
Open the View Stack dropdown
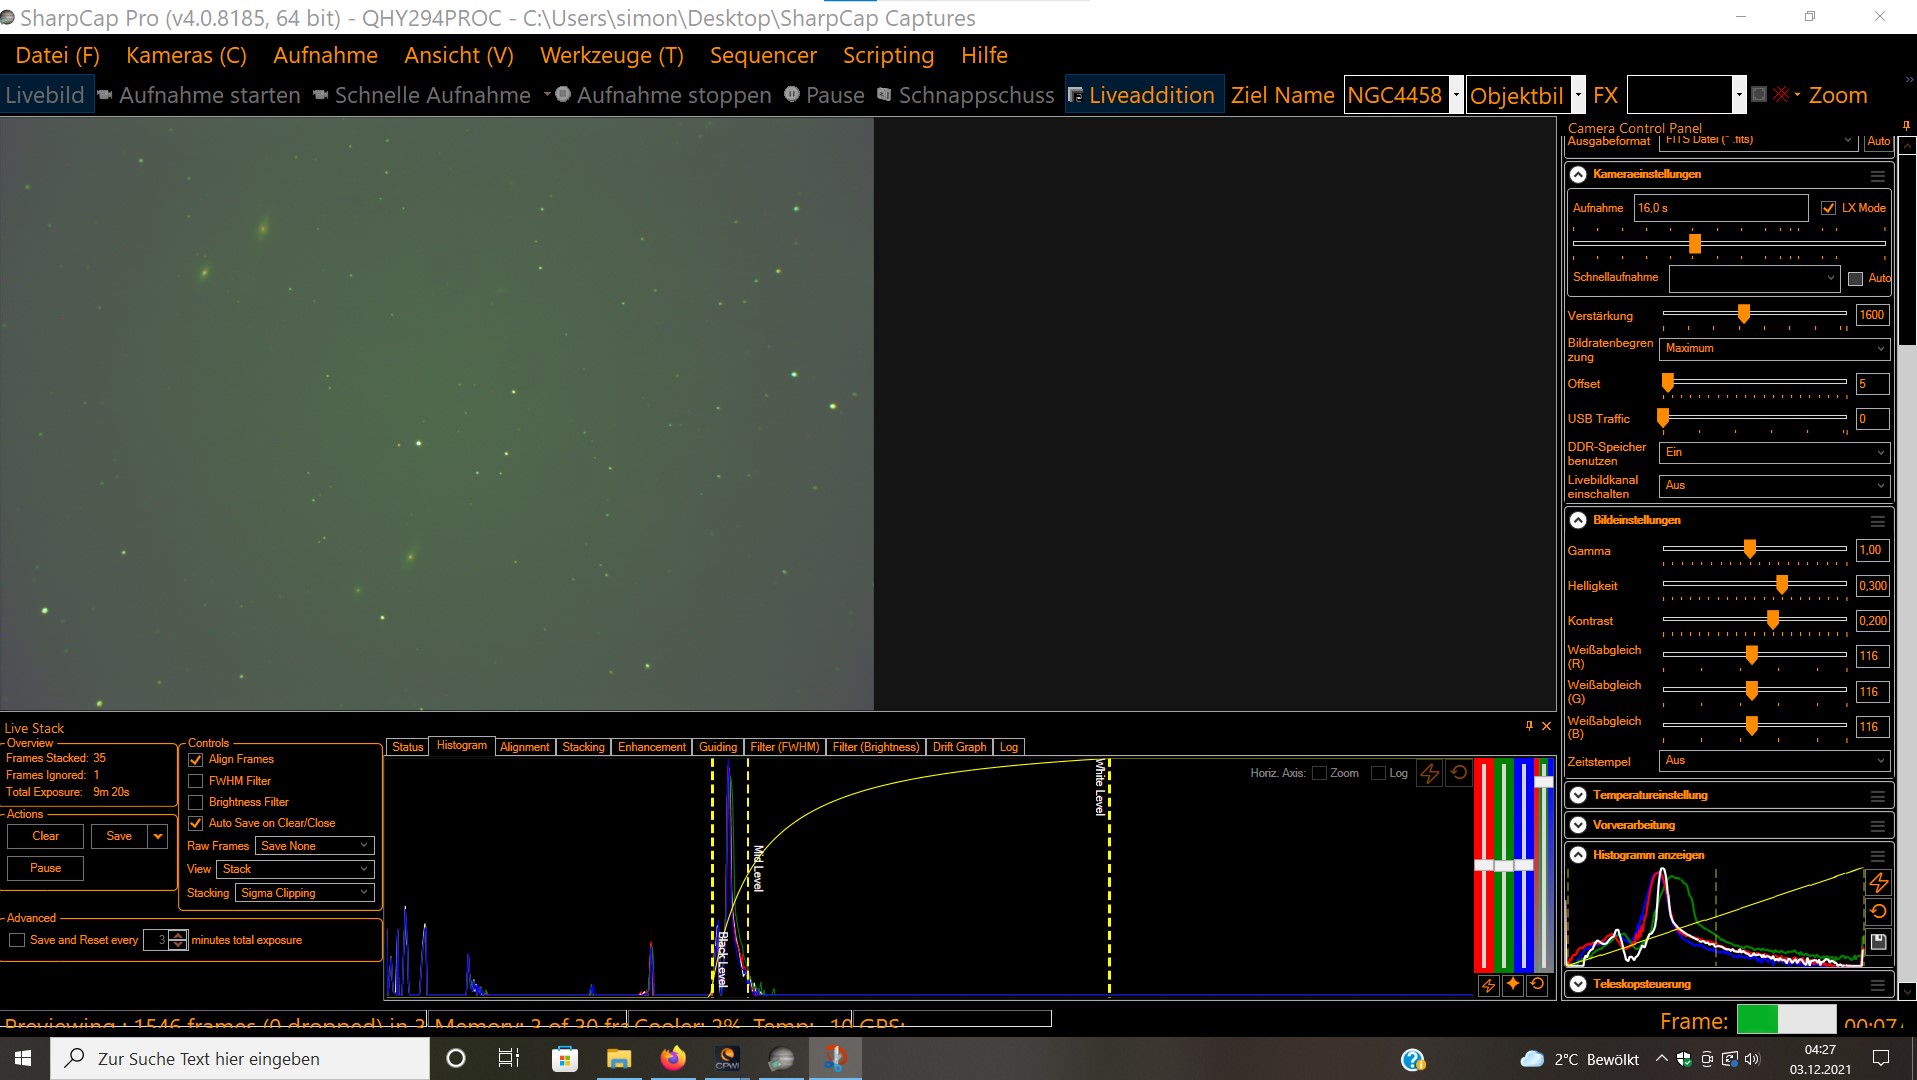(x=295, y=869)
